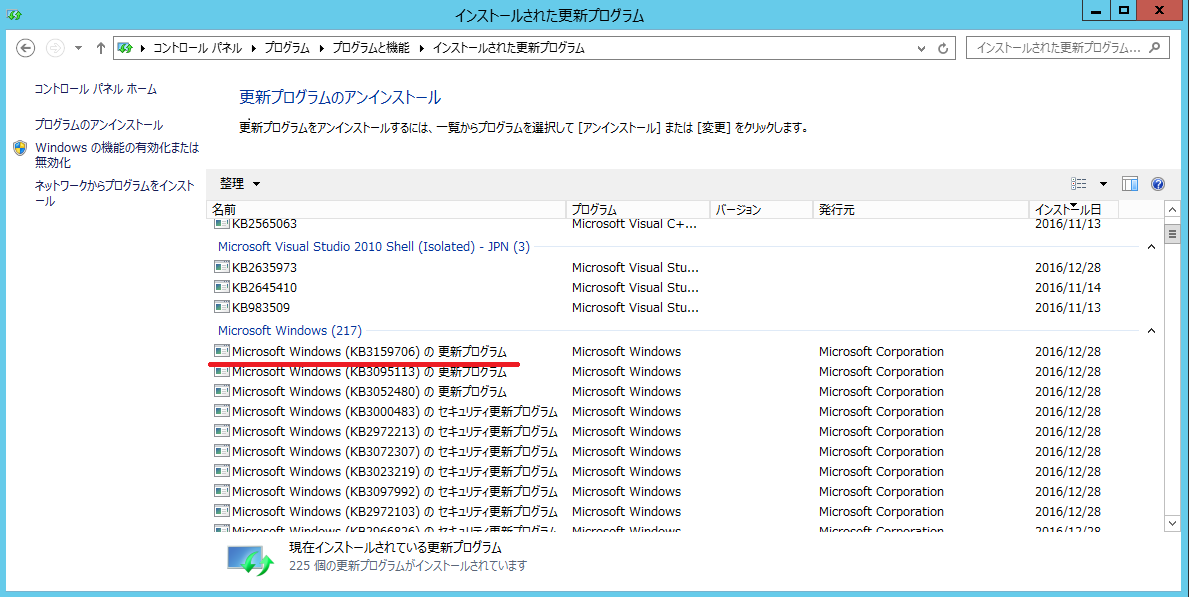
Task: Click the search magnifier icon
Action: tap(1155, 48)
